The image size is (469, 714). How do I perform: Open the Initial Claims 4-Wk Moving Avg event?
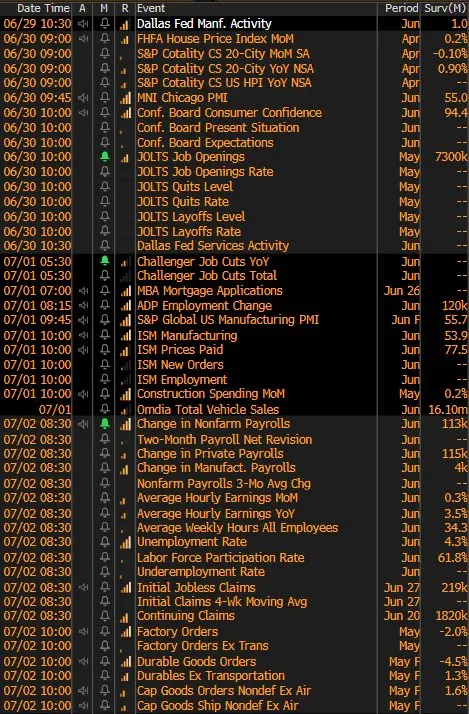pyautogui.click(x=222, y=602)
